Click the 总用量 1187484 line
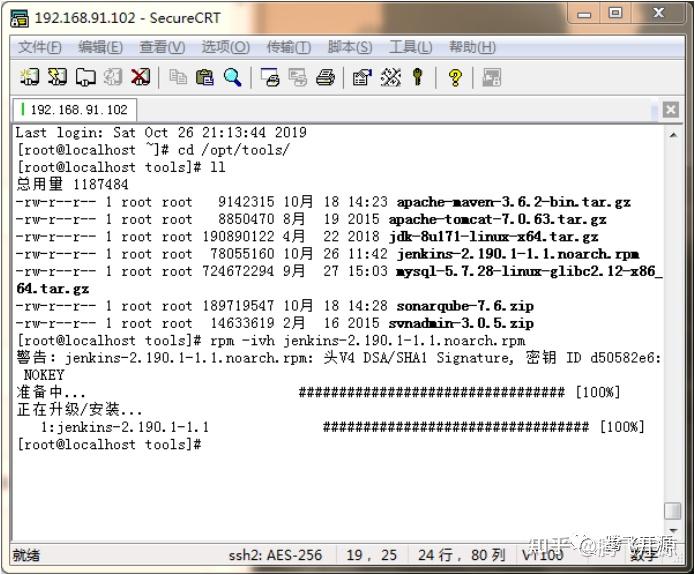This screenshot has height=575, width=695. [72, 185]
